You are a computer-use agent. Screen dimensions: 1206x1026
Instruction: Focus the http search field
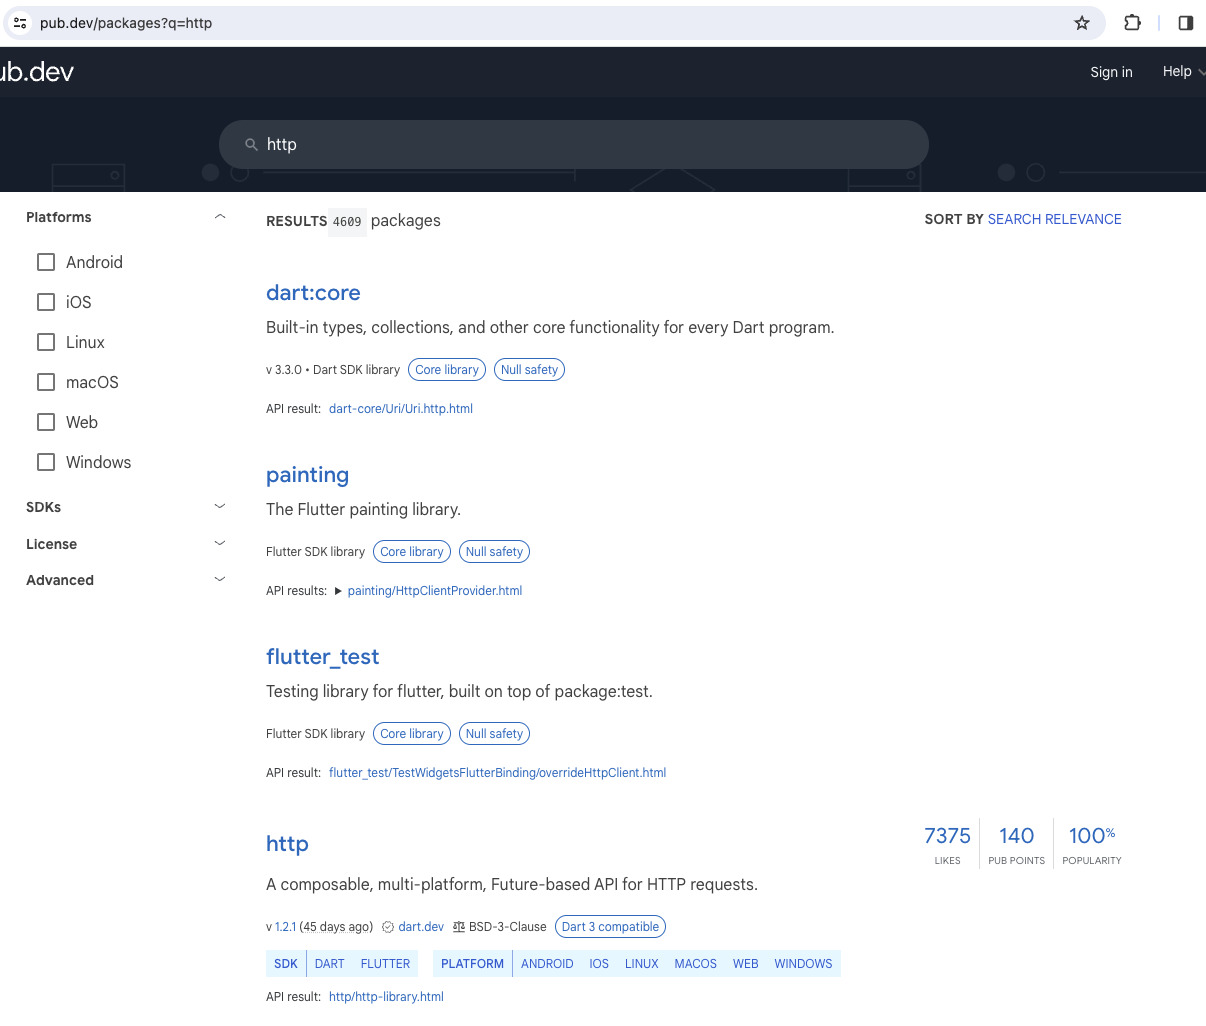click(x=574, y=145)
